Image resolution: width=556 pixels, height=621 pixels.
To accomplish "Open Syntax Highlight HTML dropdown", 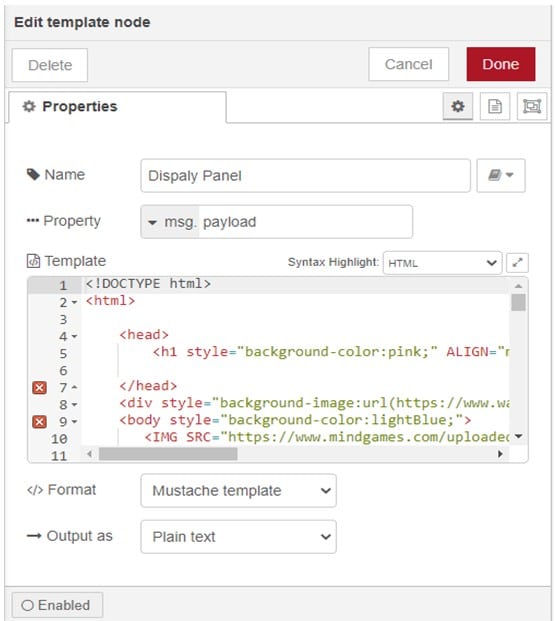I will 442,263.
